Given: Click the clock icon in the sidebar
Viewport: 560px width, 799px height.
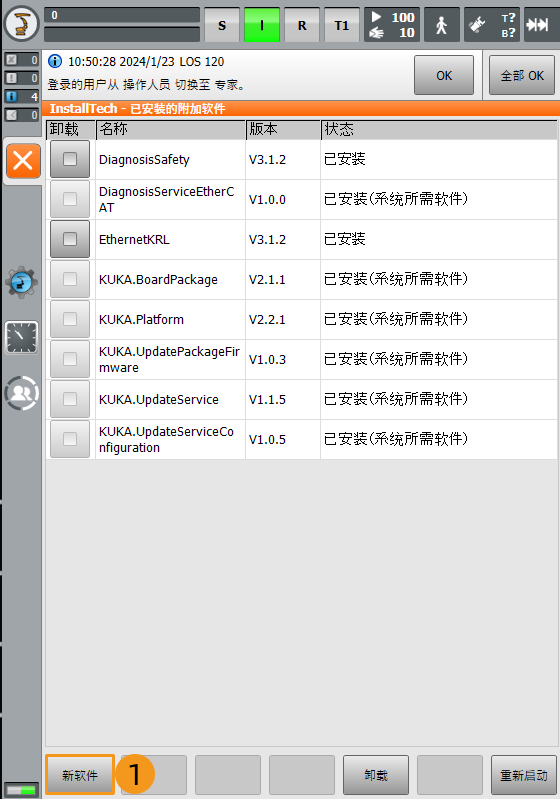Looking at the screenshot, I should [21, 337].
